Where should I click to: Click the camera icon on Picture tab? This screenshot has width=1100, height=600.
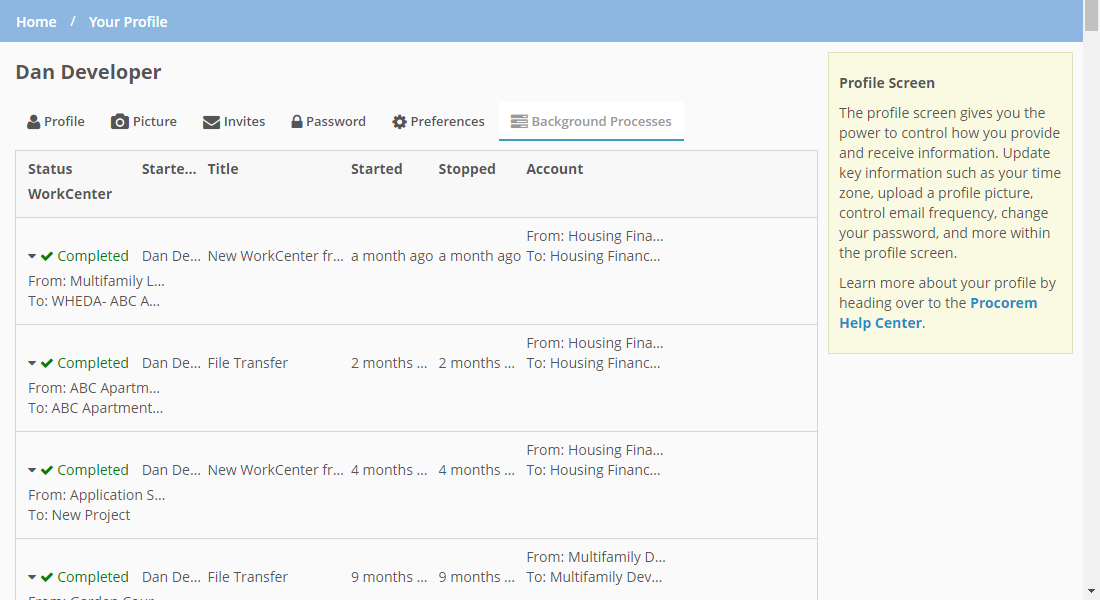click(x=120, y=122)
